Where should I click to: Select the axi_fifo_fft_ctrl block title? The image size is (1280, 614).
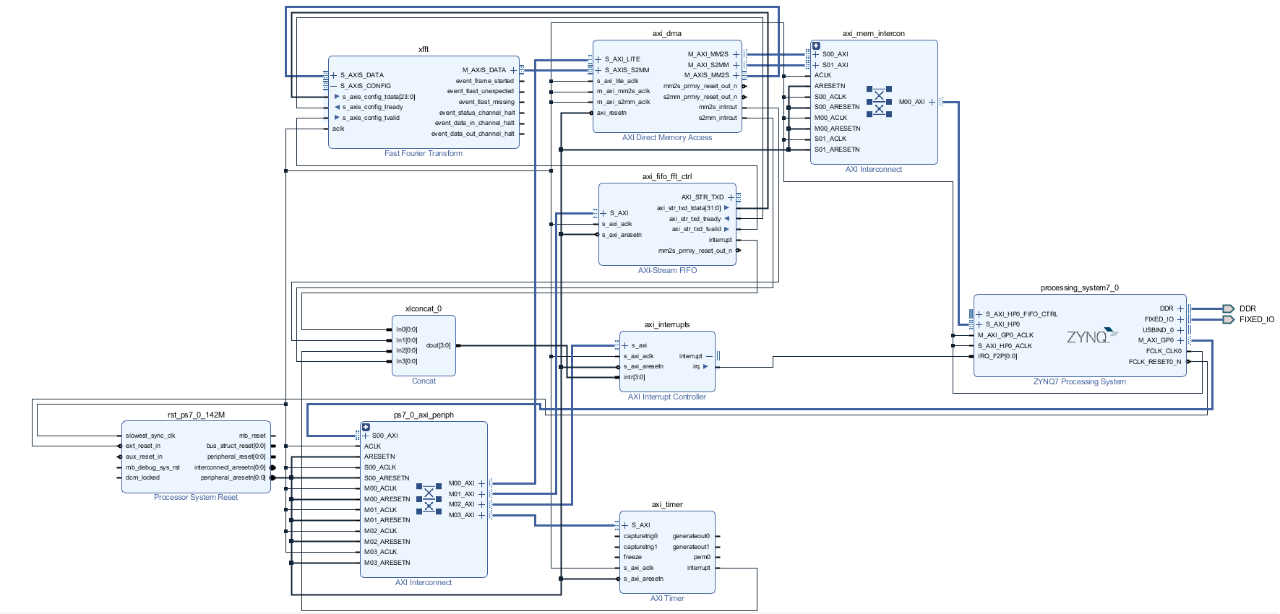click(667, 176)
